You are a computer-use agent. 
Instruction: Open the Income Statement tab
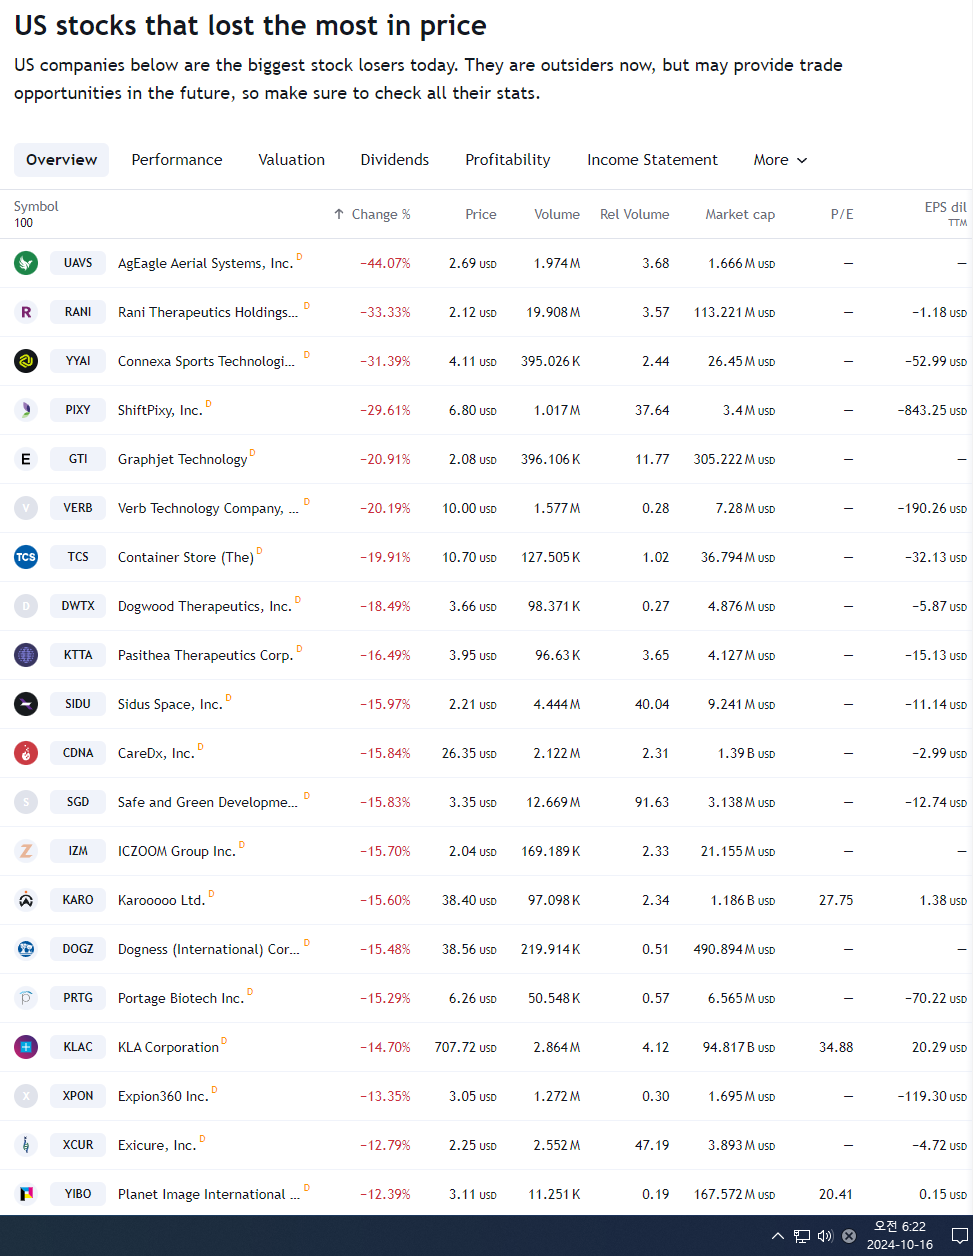[x=652, y=160]
